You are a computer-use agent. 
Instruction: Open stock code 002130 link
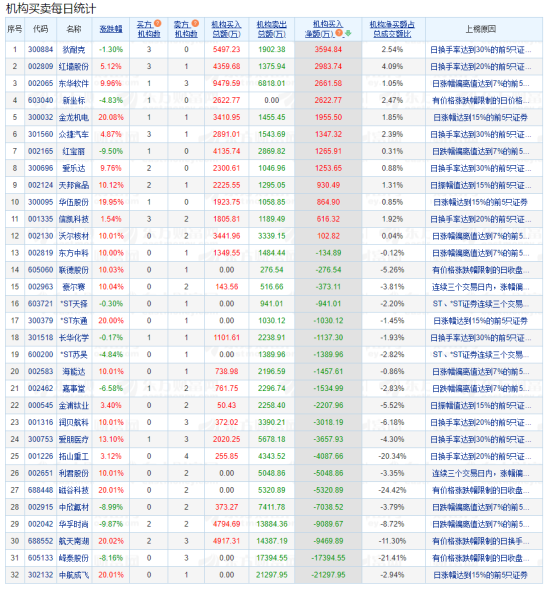tap(41, 236)
